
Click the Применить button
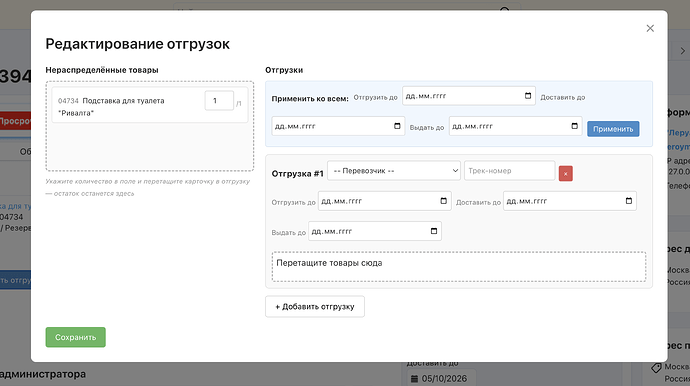coord(613,129)
